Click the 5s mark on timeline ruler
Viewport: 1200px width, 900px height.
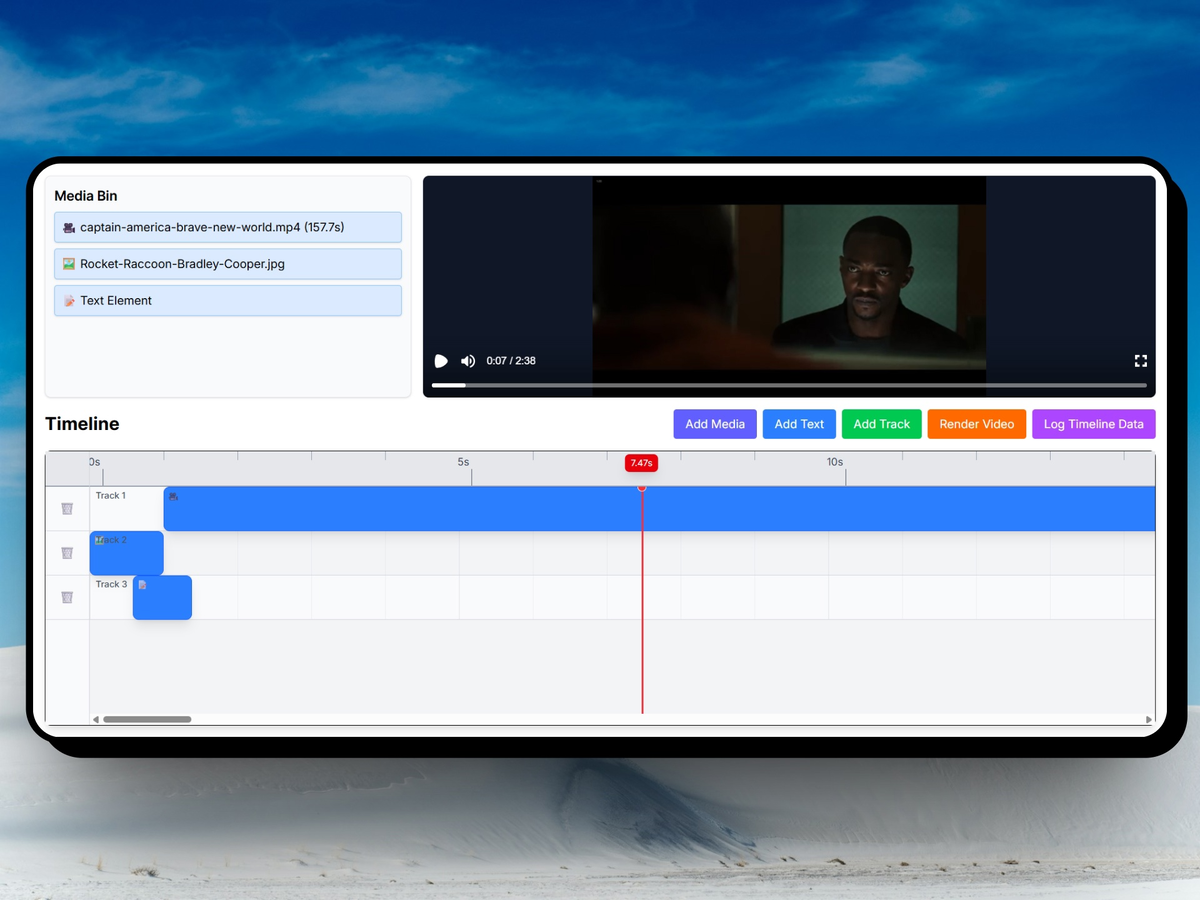(463, 462)
